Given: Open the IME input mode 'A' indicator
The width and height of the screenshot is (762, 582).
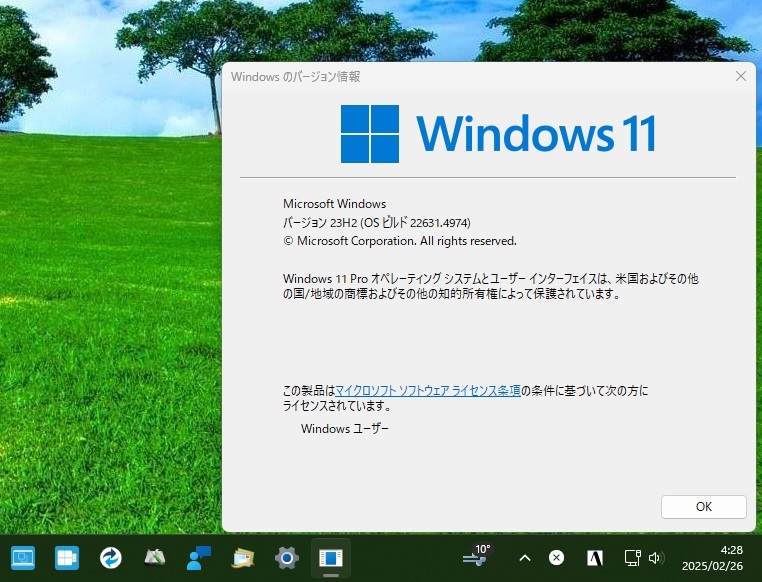Looking at the screenshot, I should pos(595,558).
